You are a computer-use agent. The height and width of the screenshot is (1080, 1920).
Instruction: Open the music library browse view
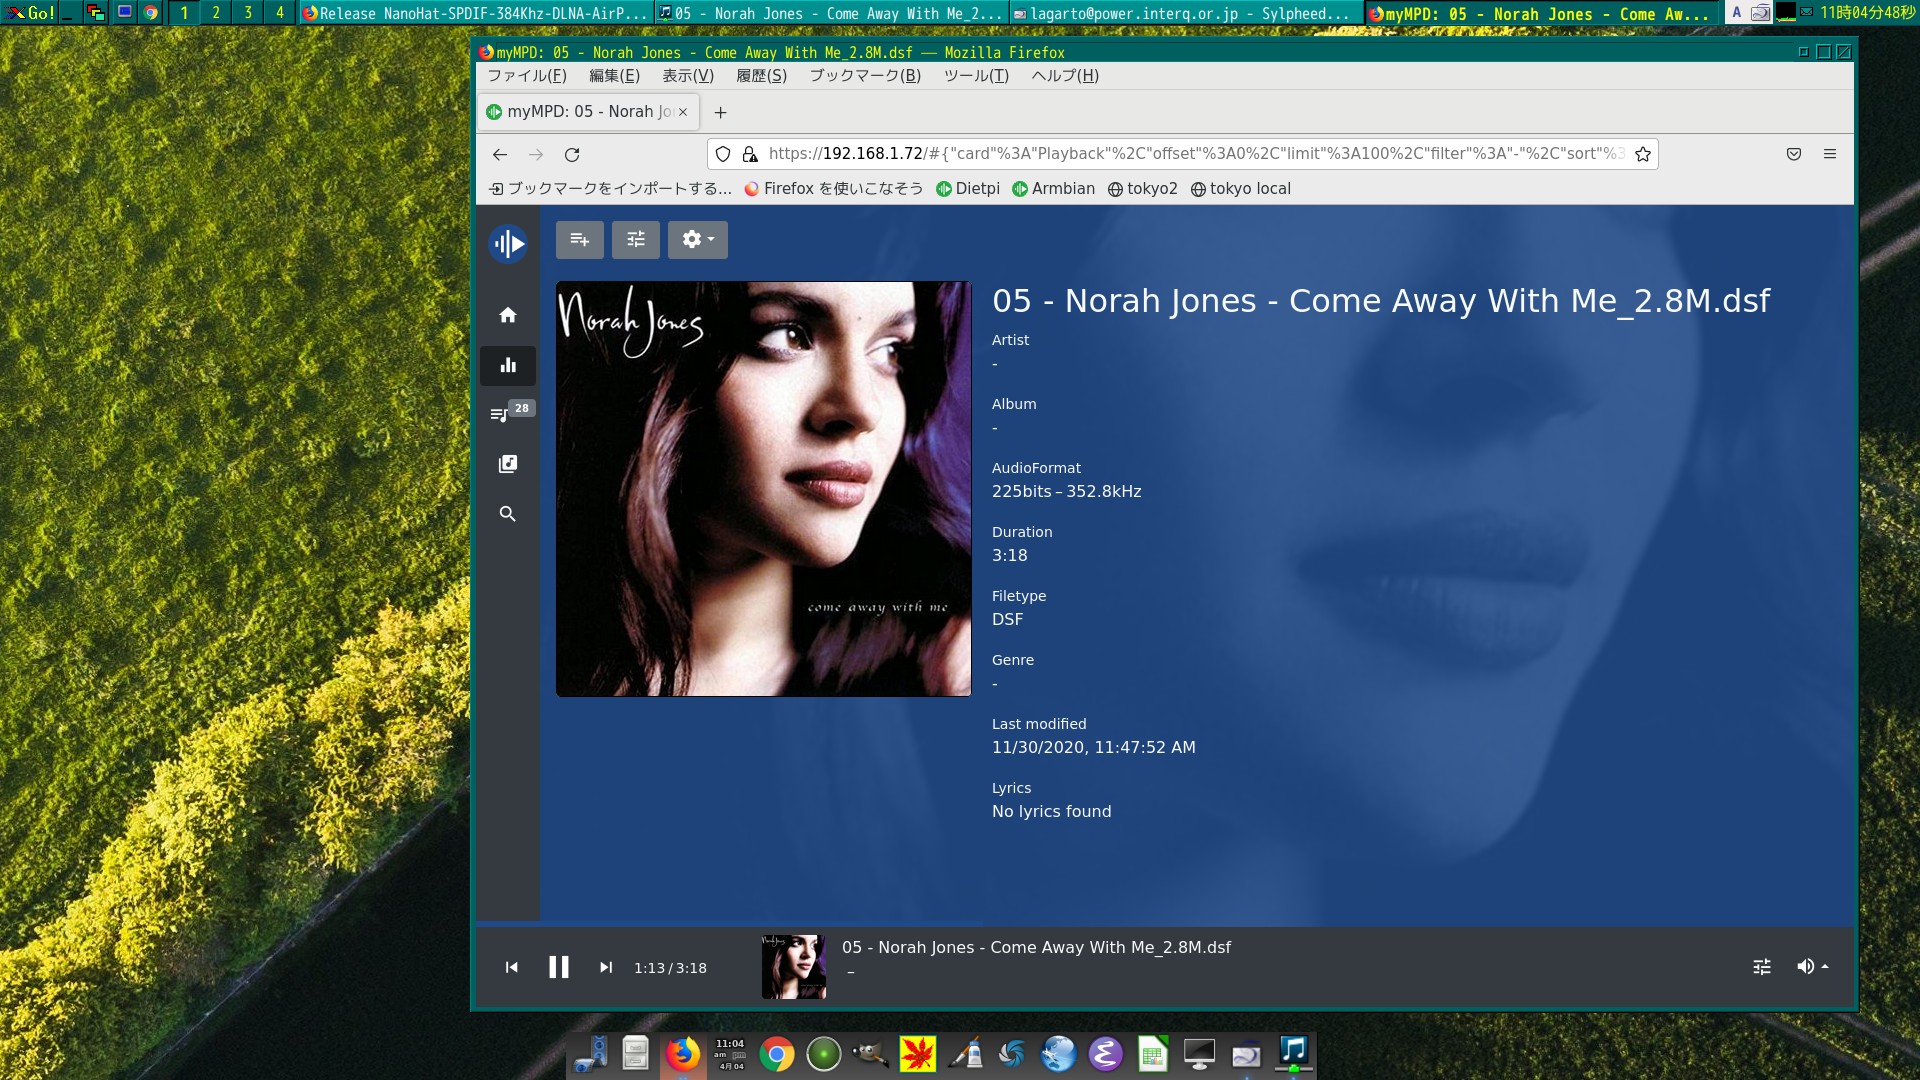click(x=508, y=464)
